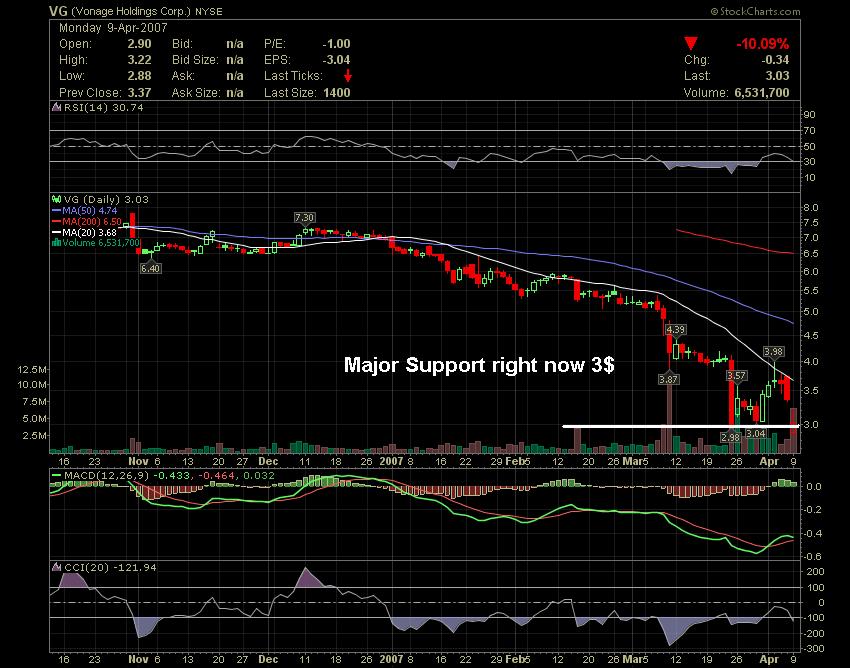
Task: Click the 8.0 price scale label
Action: click(x=811, y=208)
